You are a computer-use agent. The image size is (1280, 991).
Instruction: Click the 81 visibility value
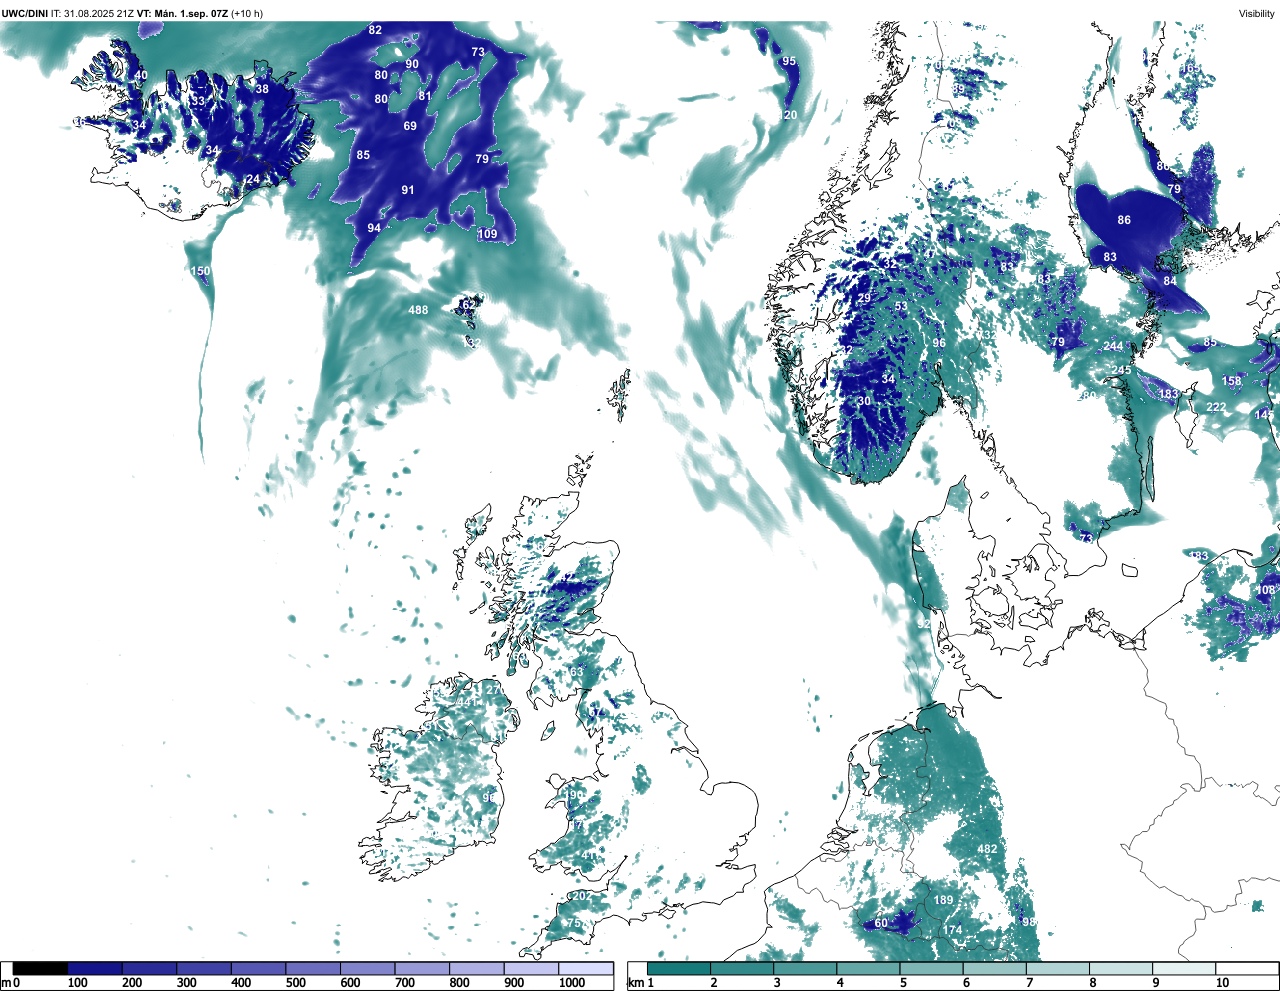[x=424, y=96]
